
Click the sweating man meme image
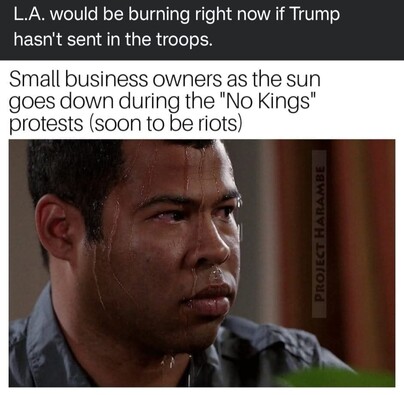(x=202, y=263)
